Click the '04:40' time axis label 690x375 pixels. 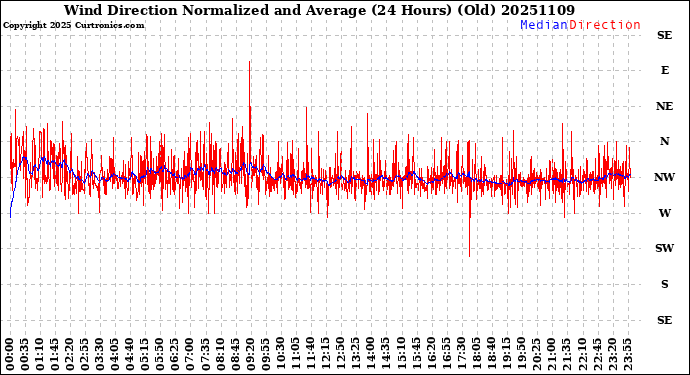pyautogui.click(x=130, y=354)
